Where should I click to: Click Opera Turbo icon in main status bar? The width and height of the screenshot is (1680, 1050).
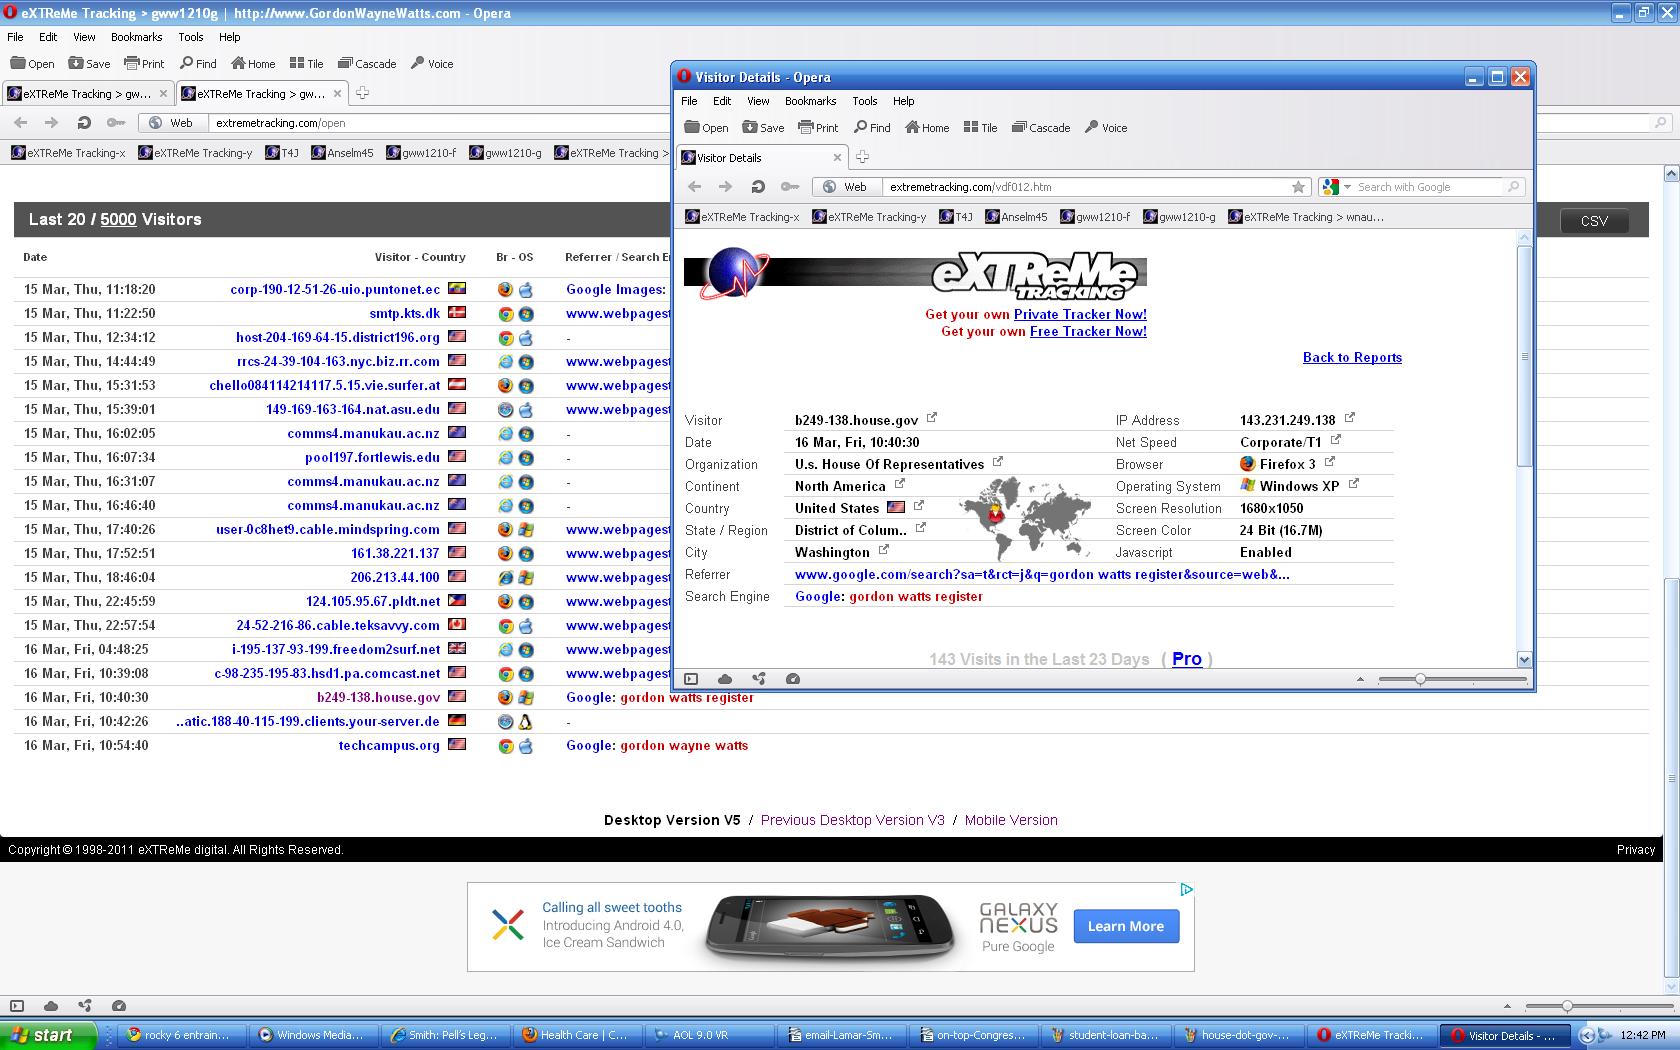[x=119, y=1006]
